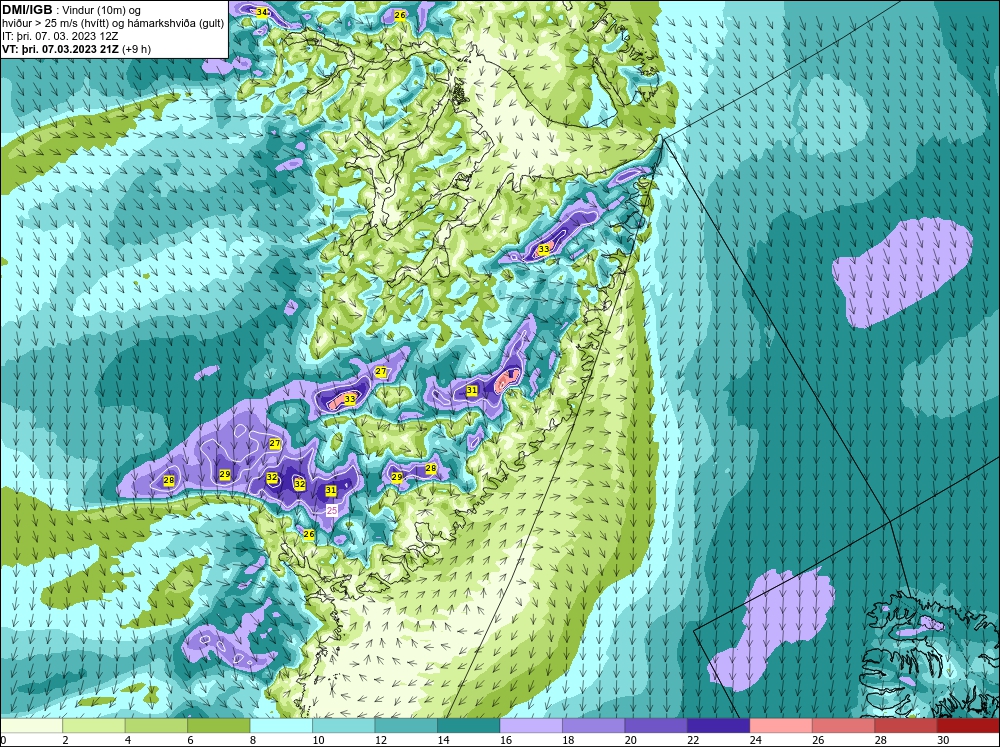Pick the 16–18 m/s light lavender legend swatch
1000x747 pixels.
pyautogui.click(x=531, y=726)
